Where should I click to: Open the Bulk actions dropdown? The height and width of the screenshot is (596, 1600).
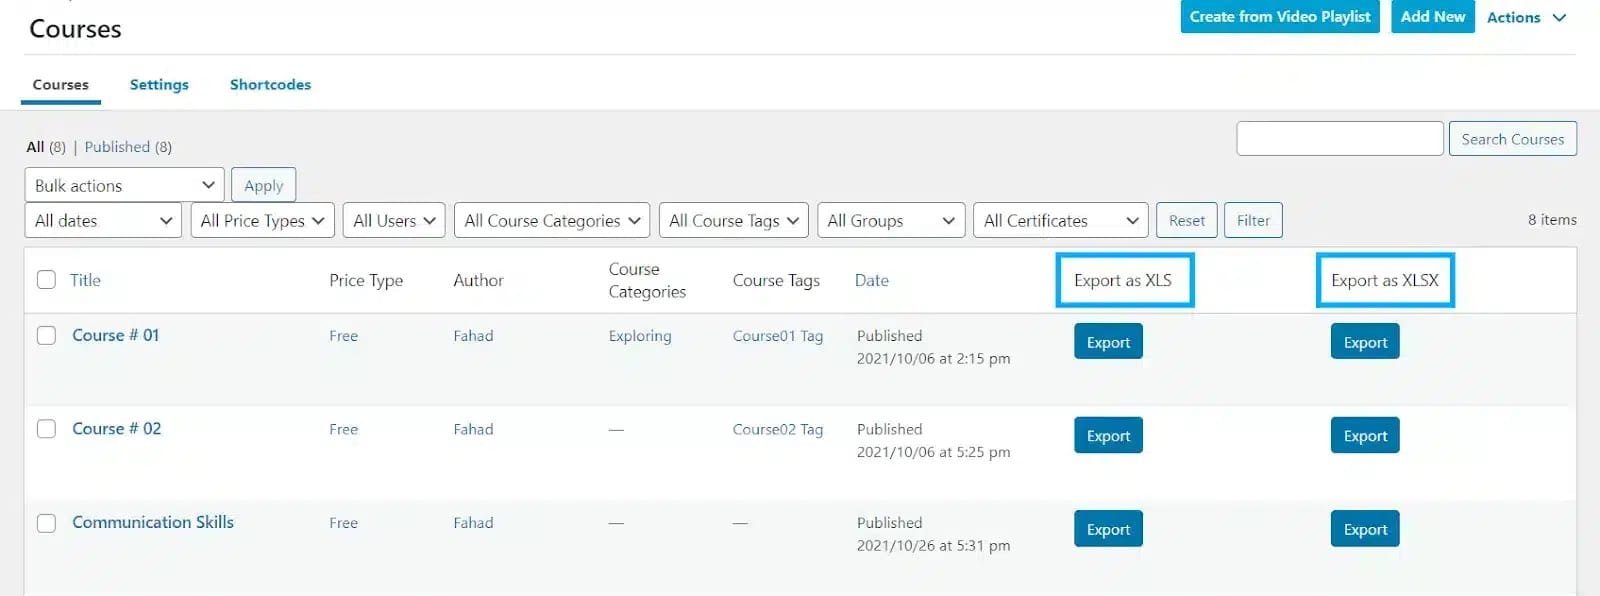coord(124,185)
